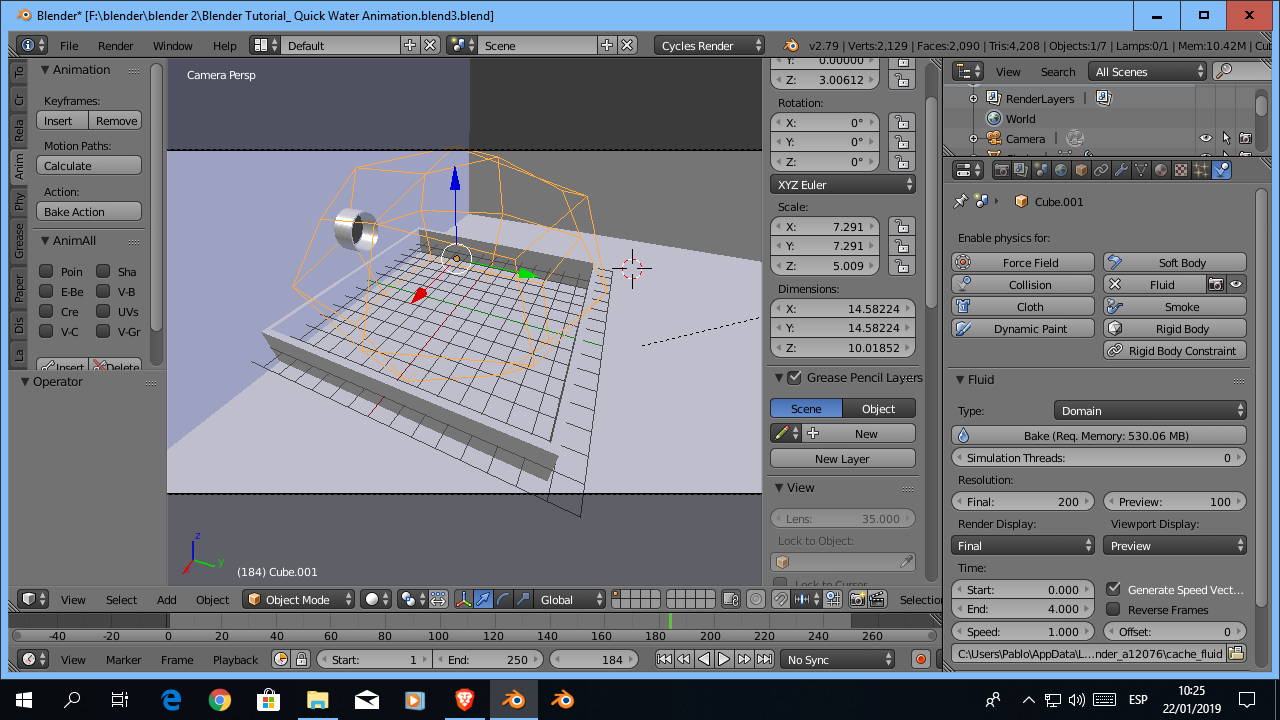The width and height of the screenshot is (1280, 720).
Task: Click the 3D manipulator axes toggle icon
Action: [464, 599]
